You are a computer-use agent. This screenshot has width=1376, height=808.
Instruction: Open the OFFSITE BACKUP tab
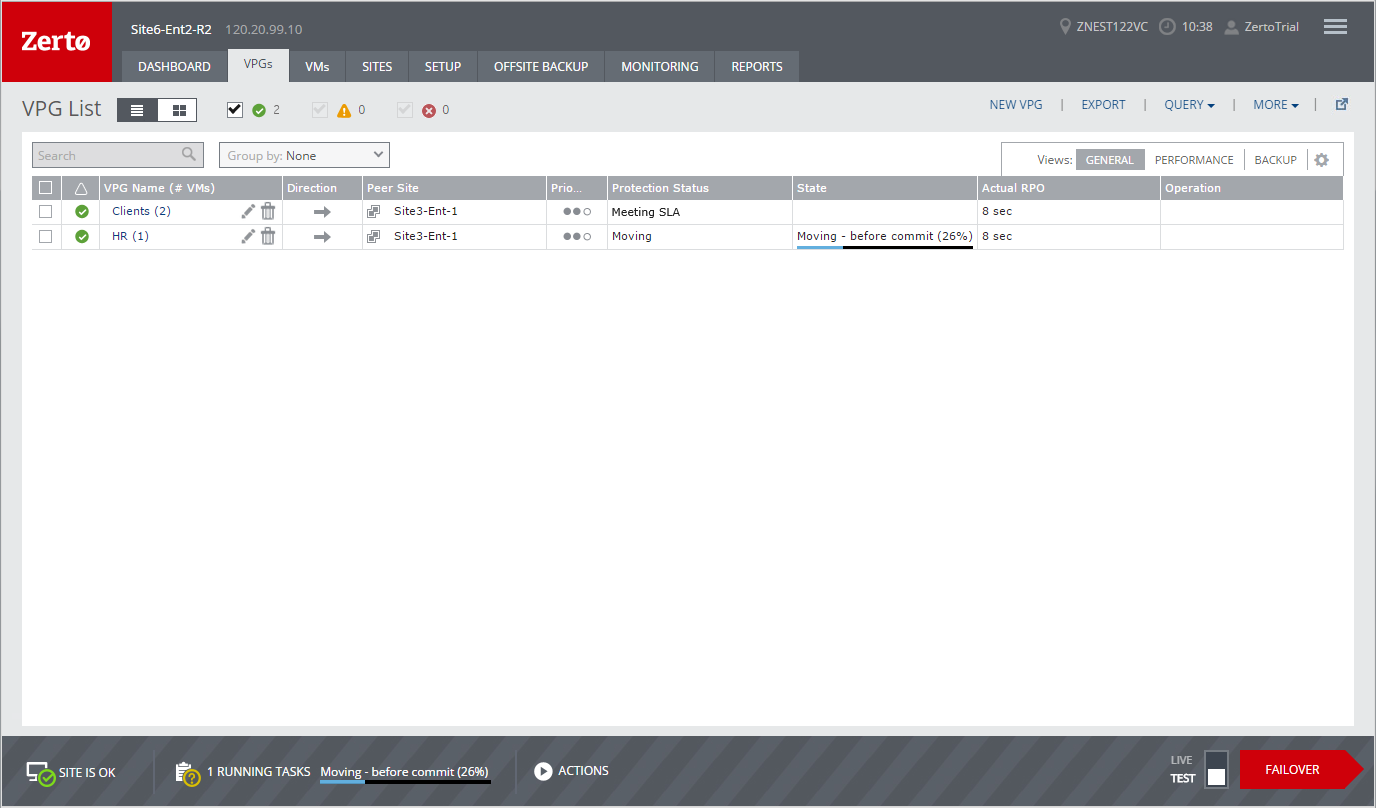point(541,66)
